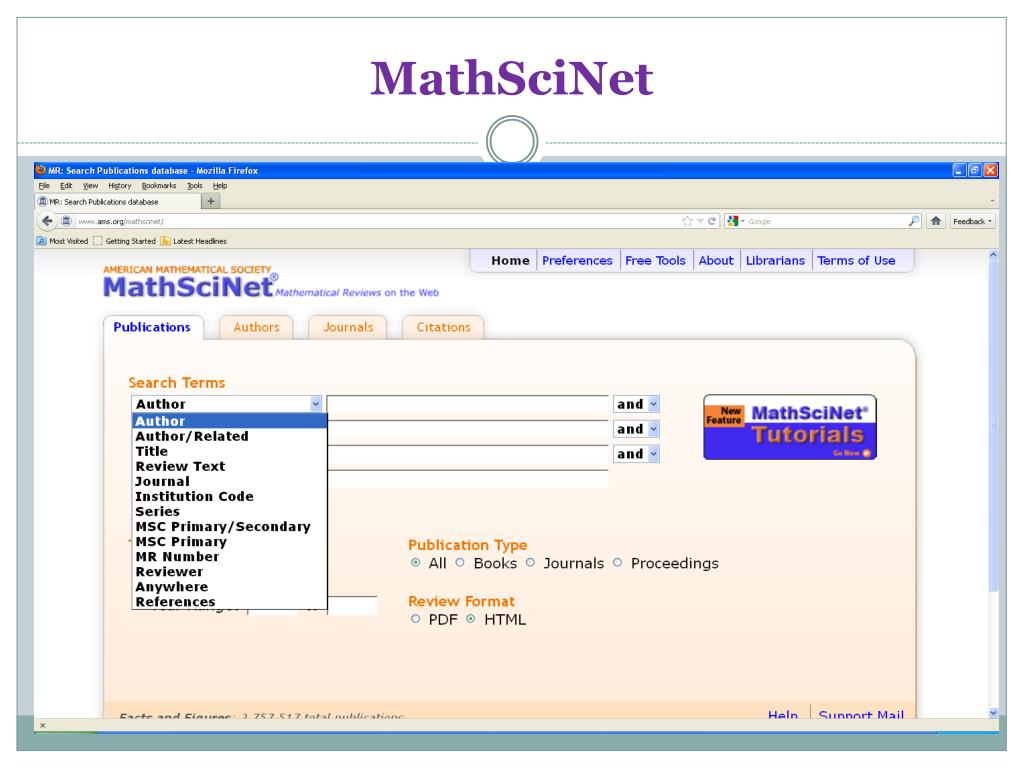Click the Librarians link
Image resolution: width=1024 pixels, height=768 pixels.
[775, 261]
